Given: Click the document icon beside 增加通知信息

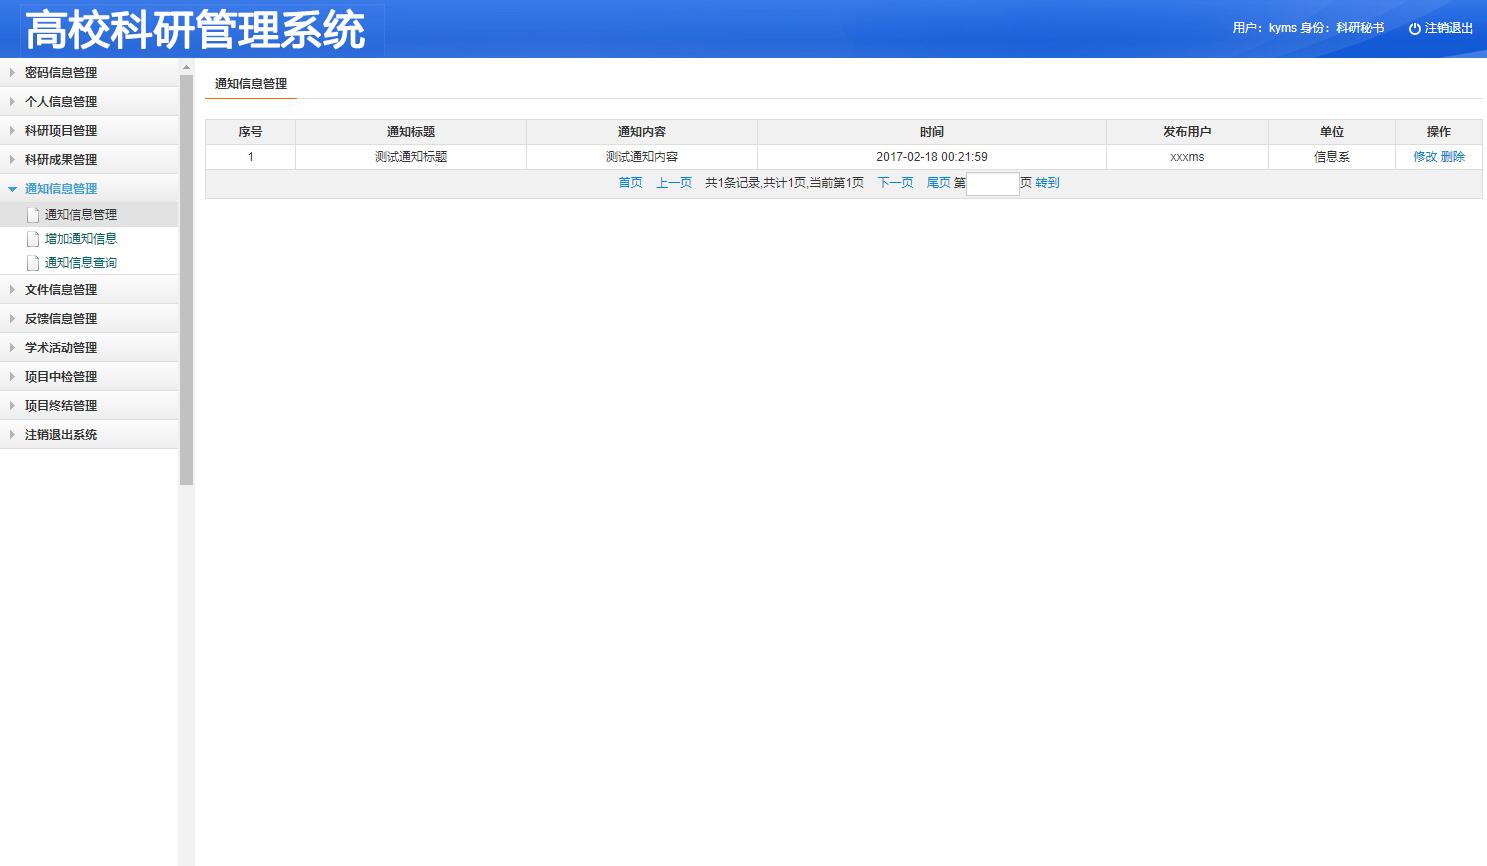Looking at the screenshot, I should pyautogui.click(x=33, y=238).
